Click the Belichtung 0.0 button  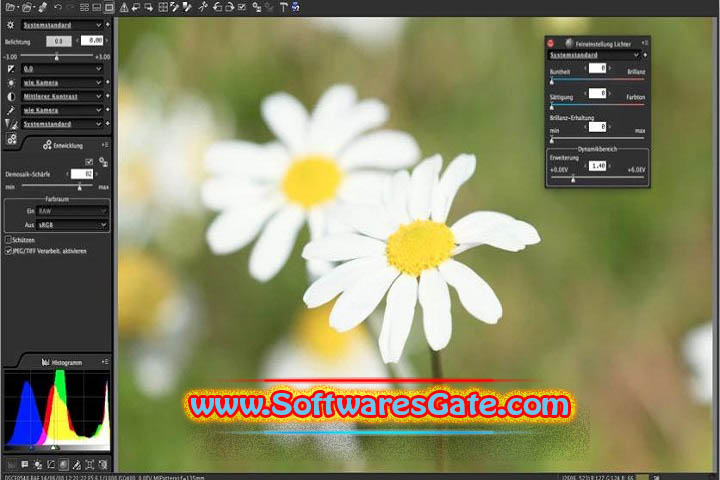(x=58, y=41)
